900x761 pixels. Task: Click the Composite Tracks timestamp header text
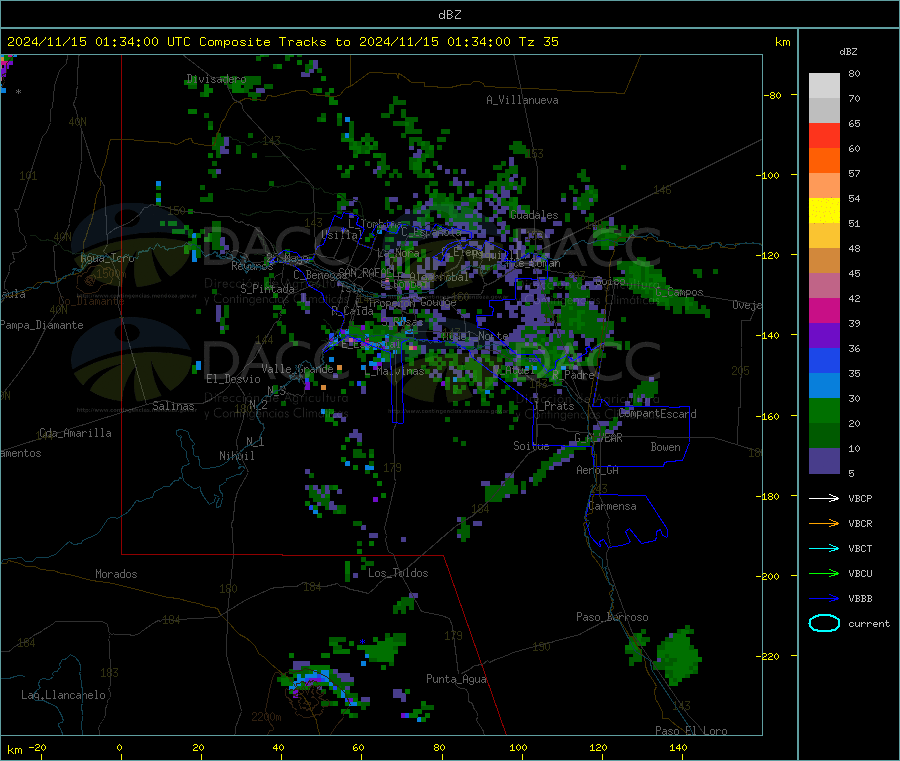click(283, 42)
